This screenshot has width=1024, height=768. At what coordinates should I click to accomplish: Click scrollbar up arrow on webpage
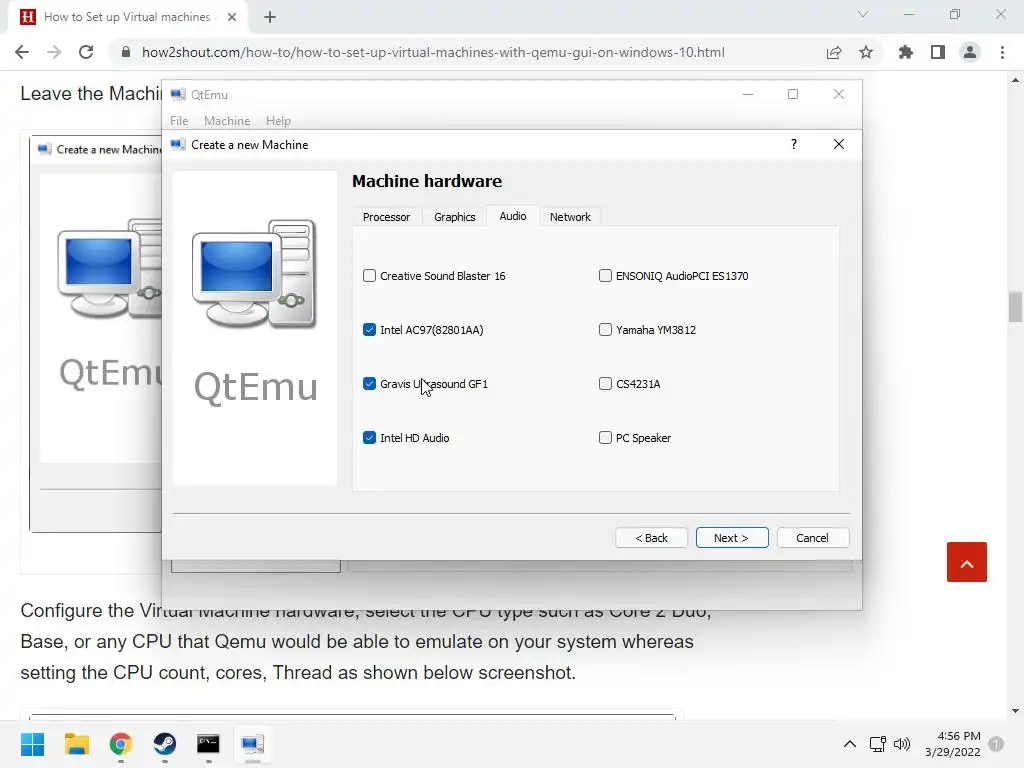click(1015, 80)
